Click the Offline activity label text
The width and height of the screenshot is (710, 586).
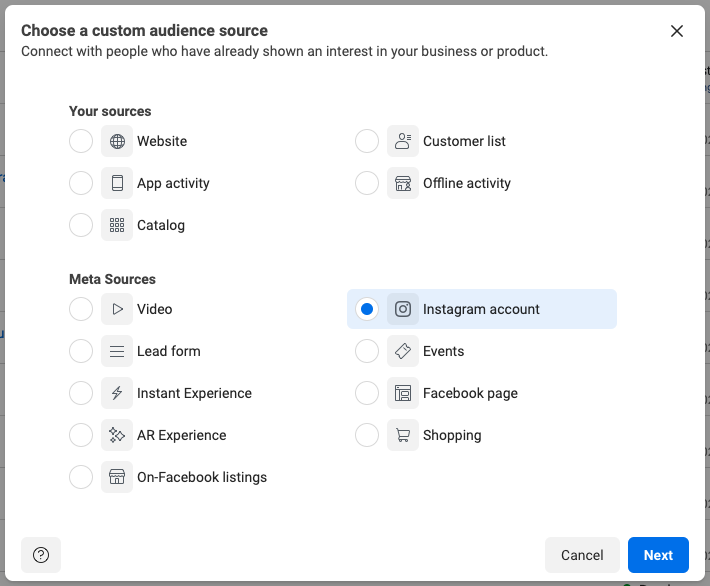click(x=467, y=183)
